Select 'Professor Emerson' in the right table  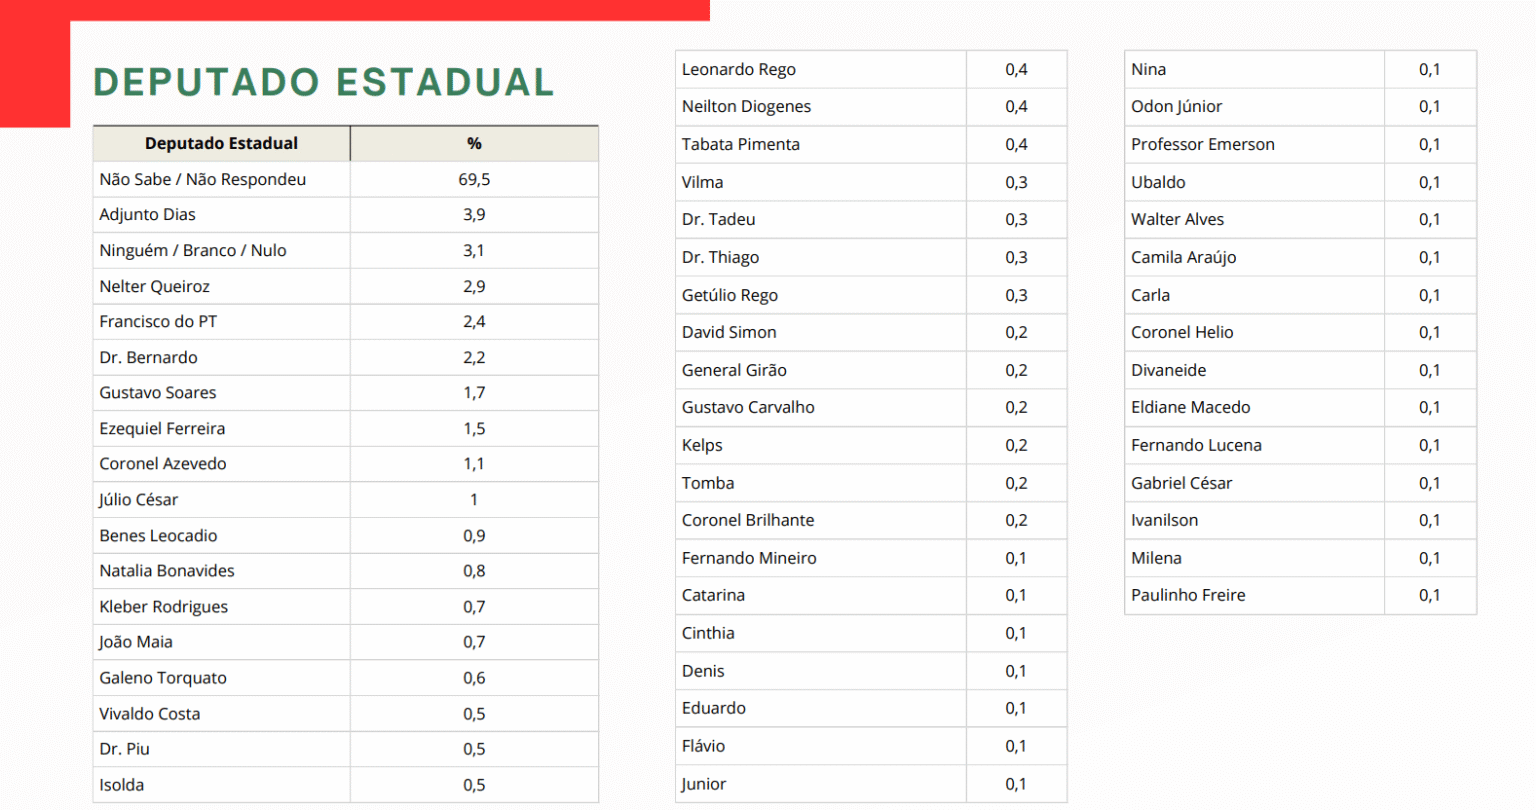1203,144
